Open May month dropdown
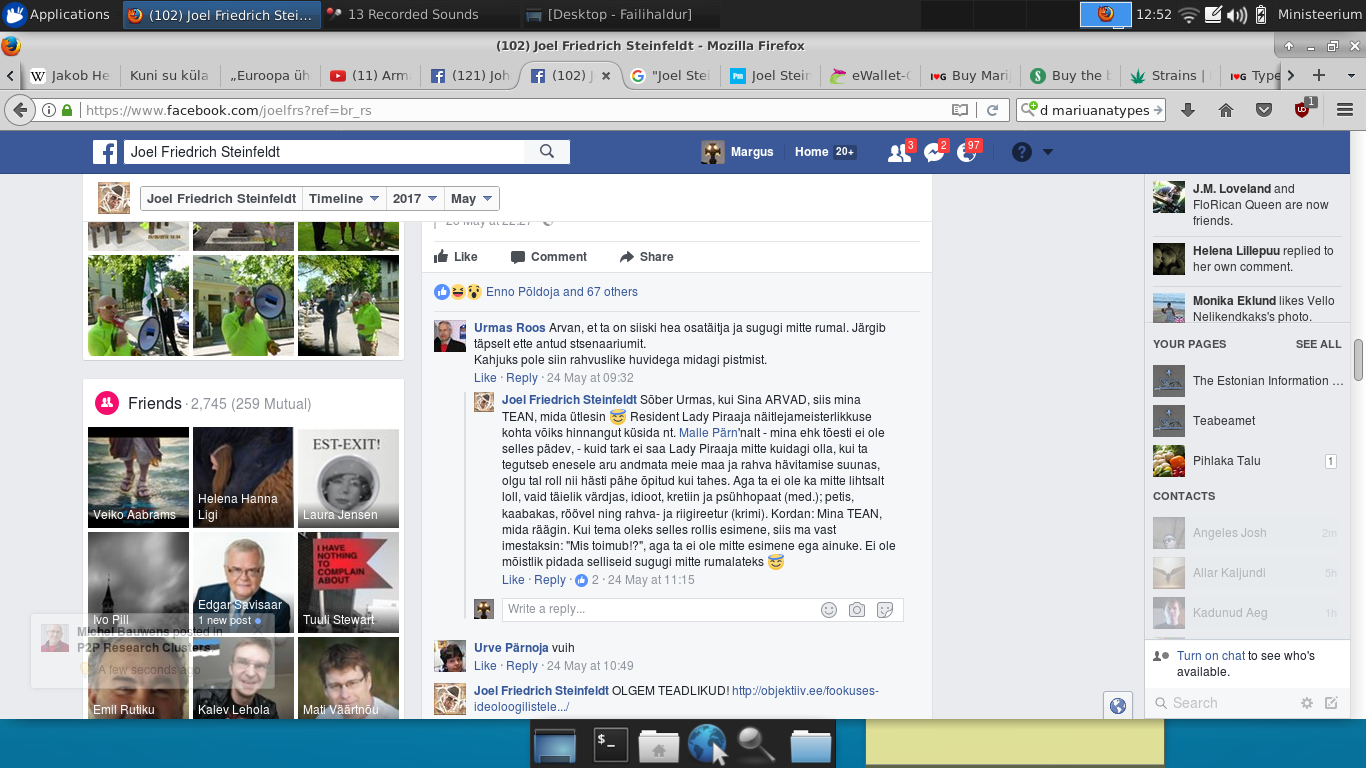Viewport: 1366px width, 768px height. (472, 198)
